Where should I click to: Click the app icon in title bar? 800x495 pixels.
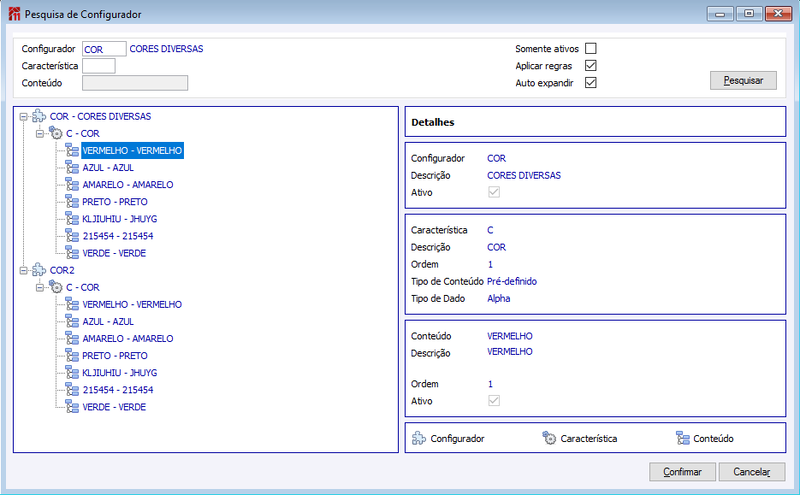(x=14, y=14)
